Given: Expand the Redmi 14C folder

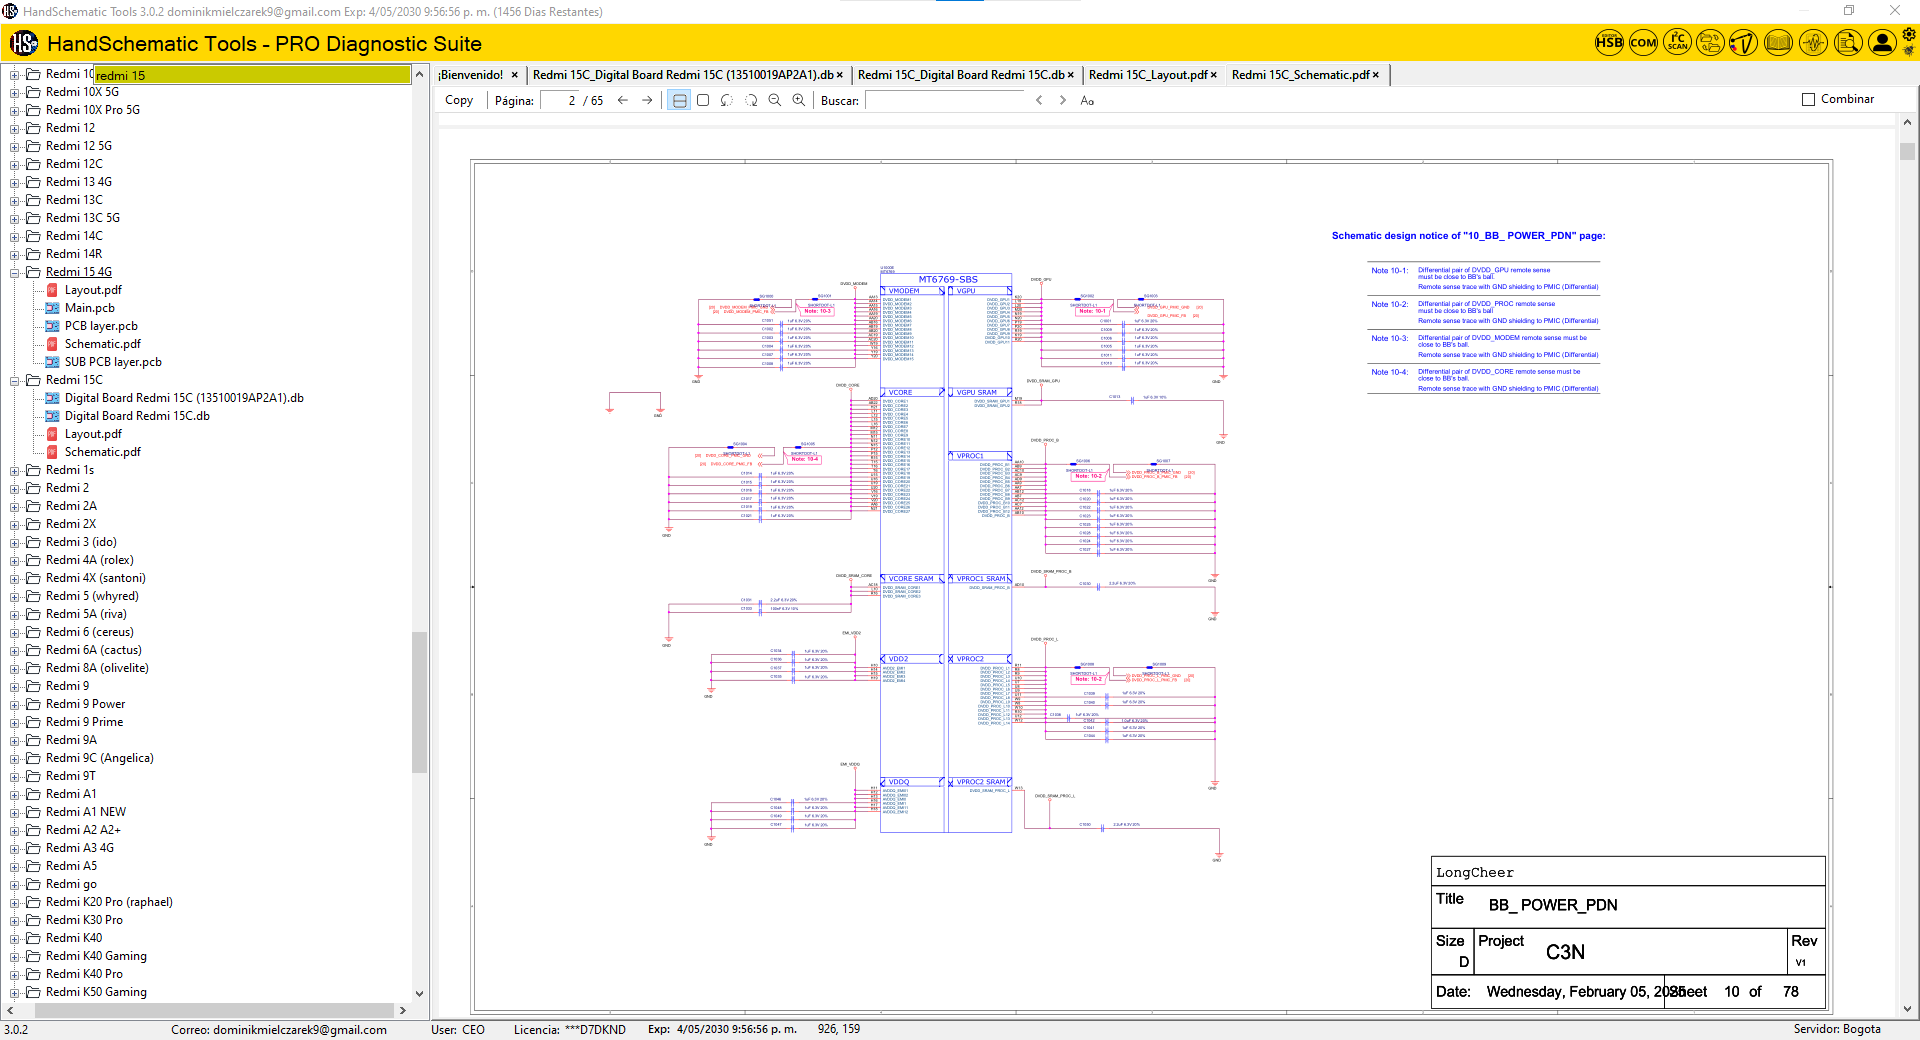Looking at the screenshot, I should point(15,236).
